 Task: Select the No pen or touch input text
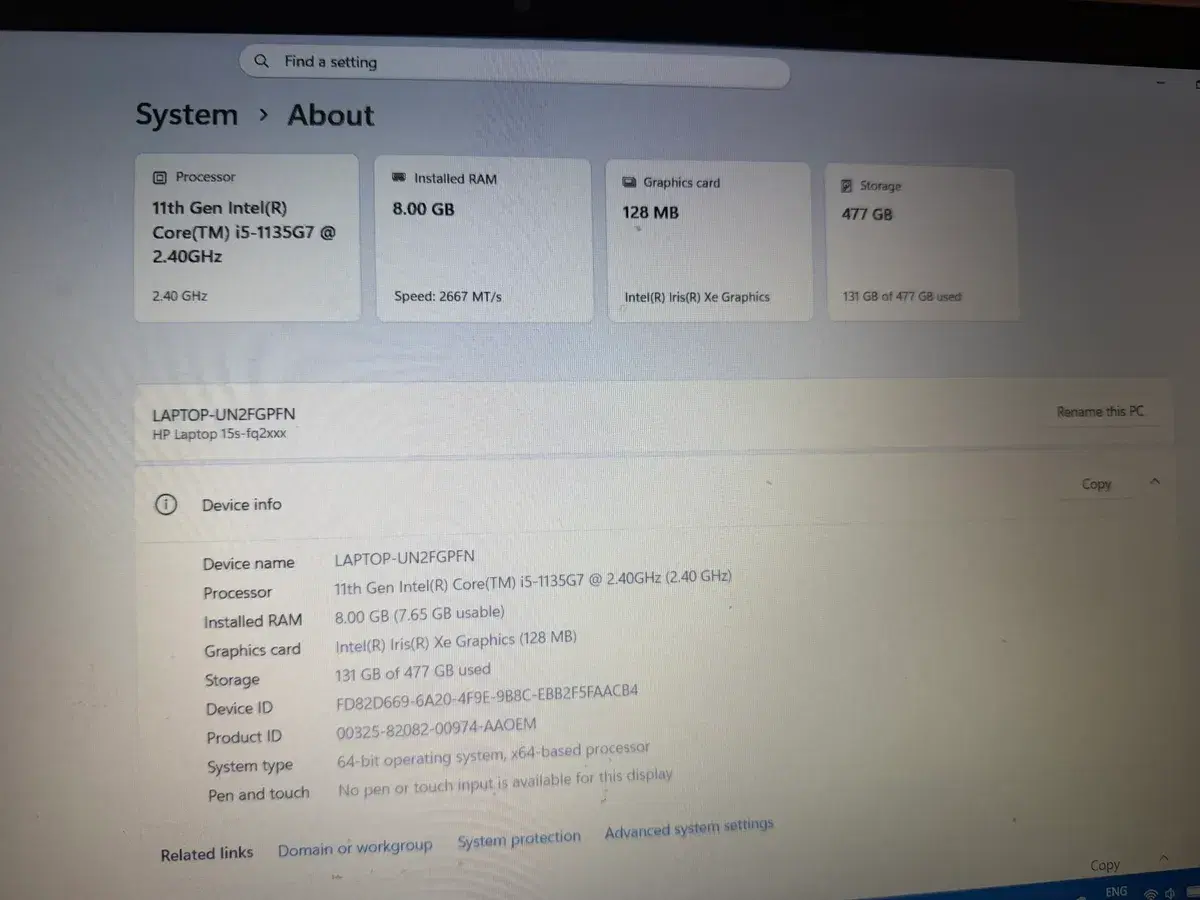(x=505, y=782)
